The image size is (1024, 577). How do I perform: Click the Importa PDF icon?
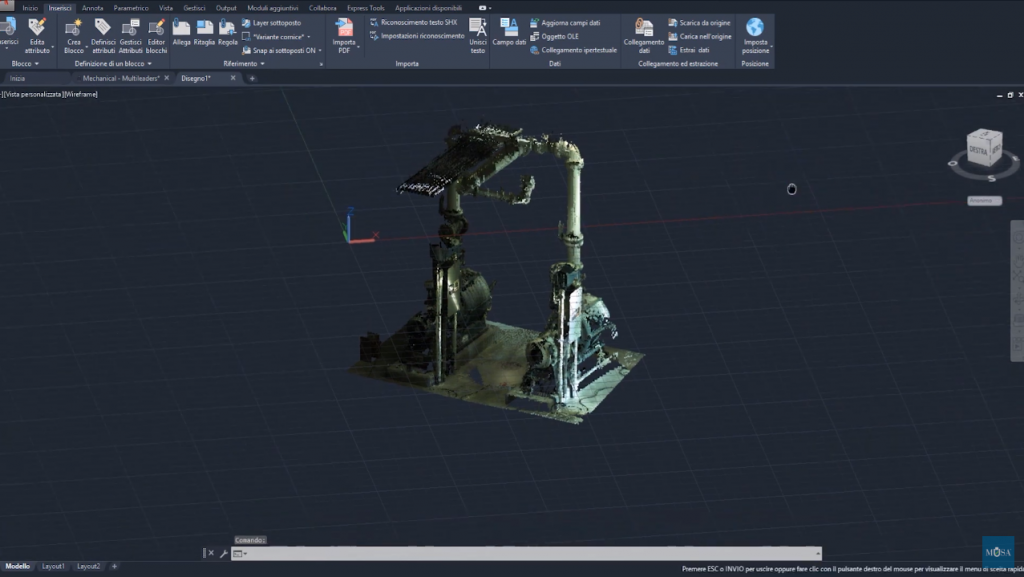click(344, 28)
